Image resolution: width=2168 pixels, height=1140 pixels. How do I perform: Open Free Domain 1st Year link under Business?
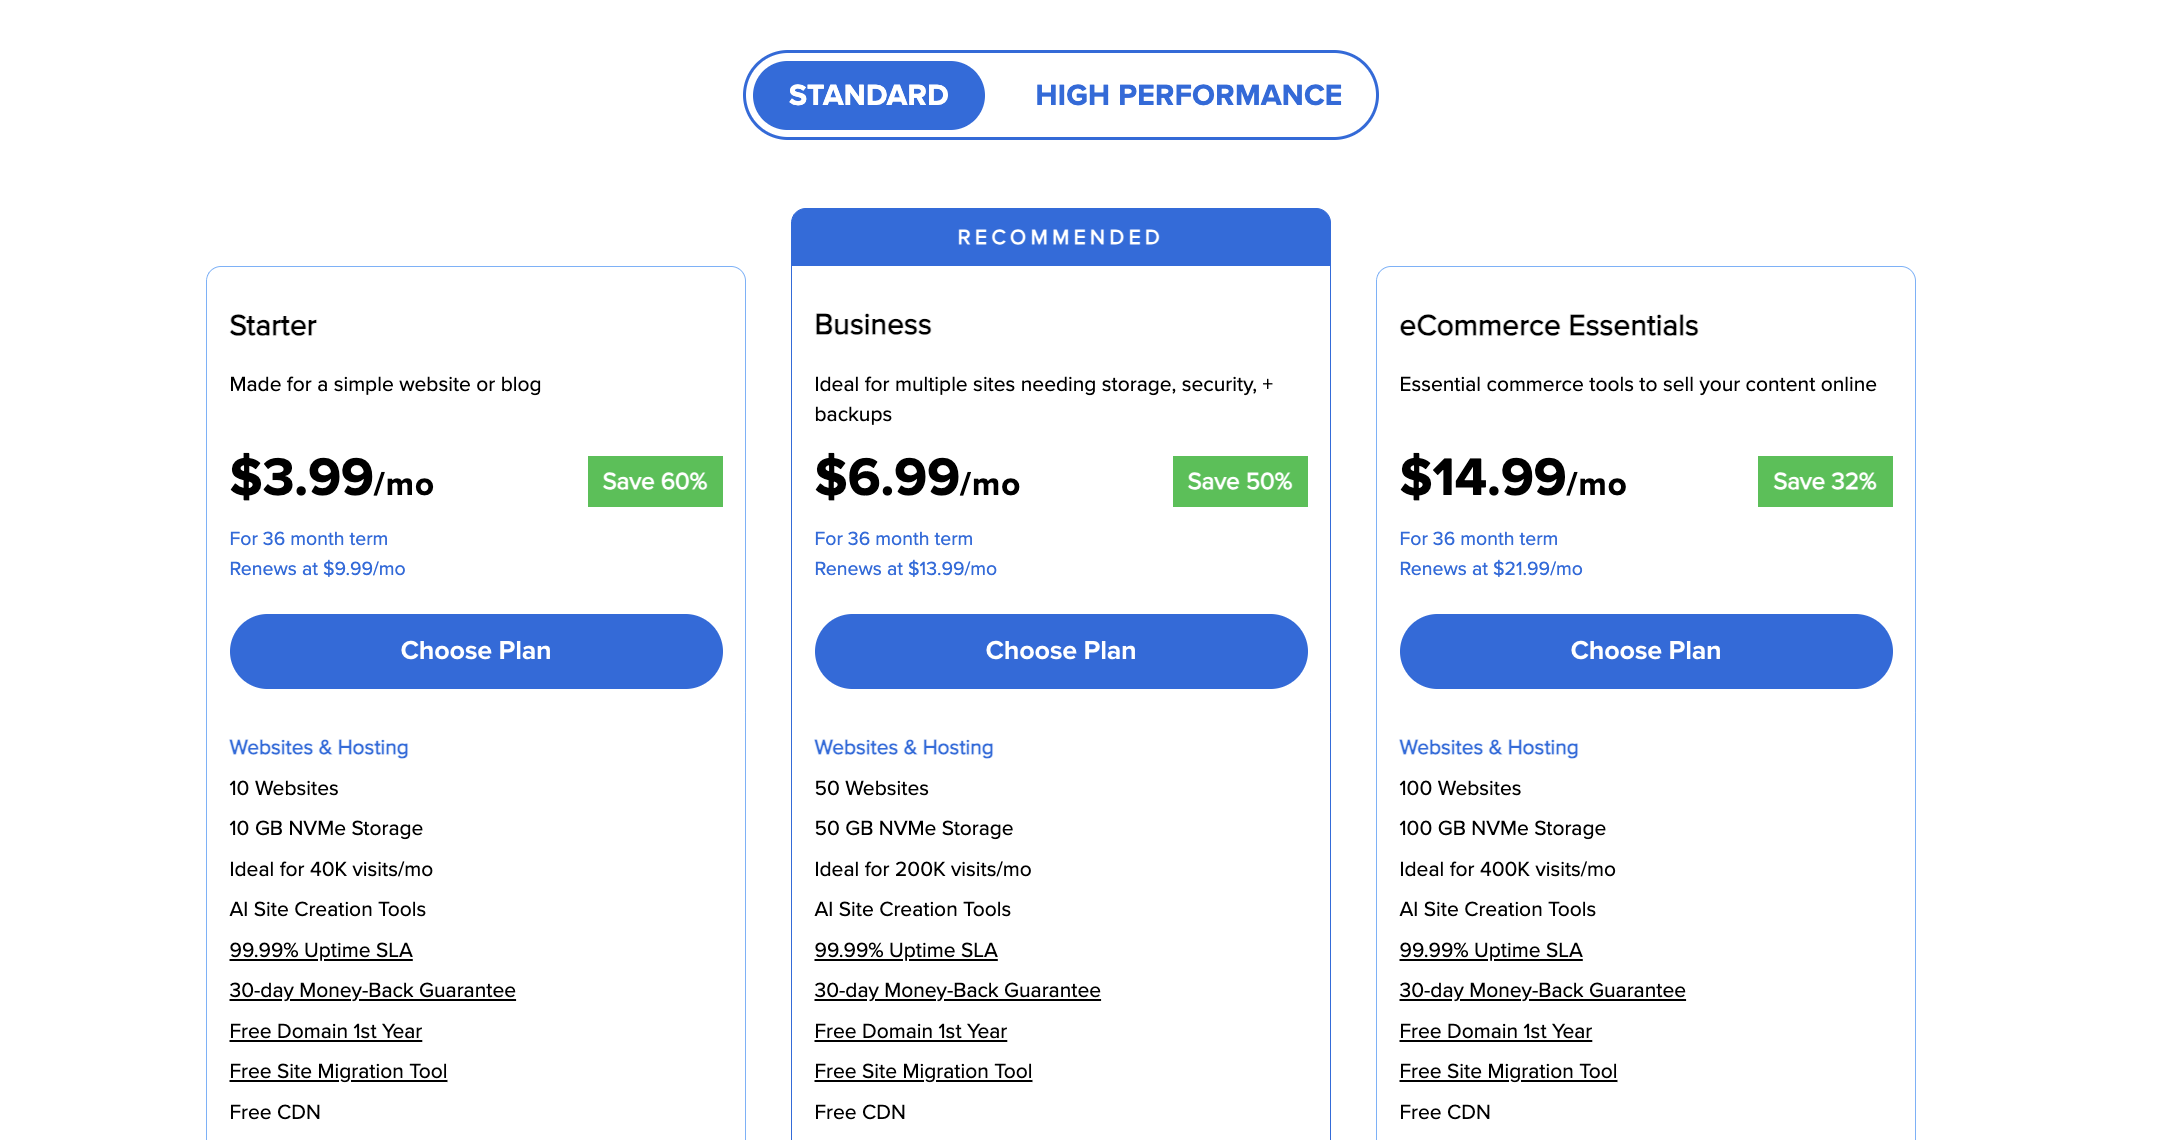click(910, 1031)
